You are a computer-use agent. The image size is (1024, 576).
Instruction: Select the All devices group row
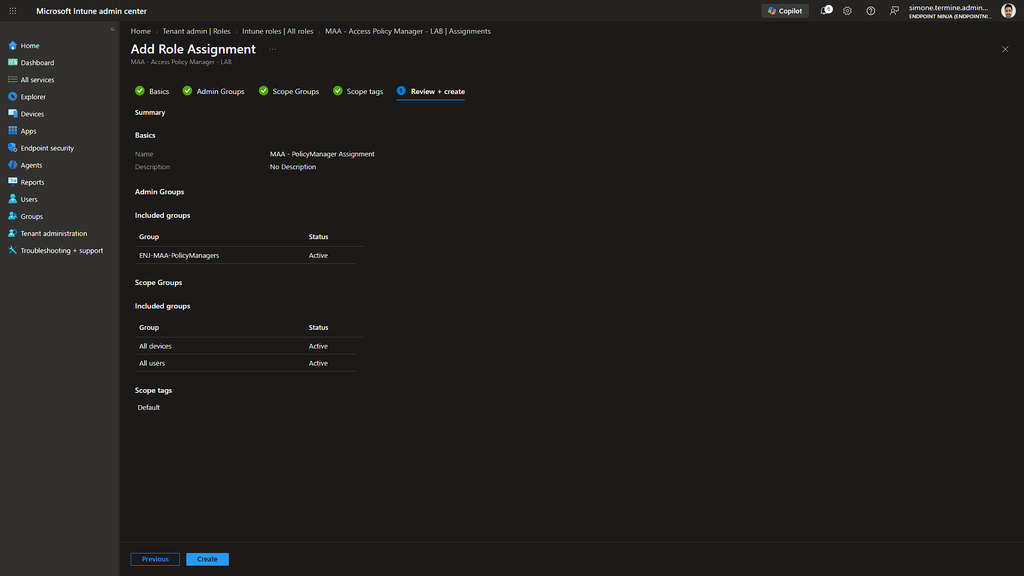pos(245,346)
